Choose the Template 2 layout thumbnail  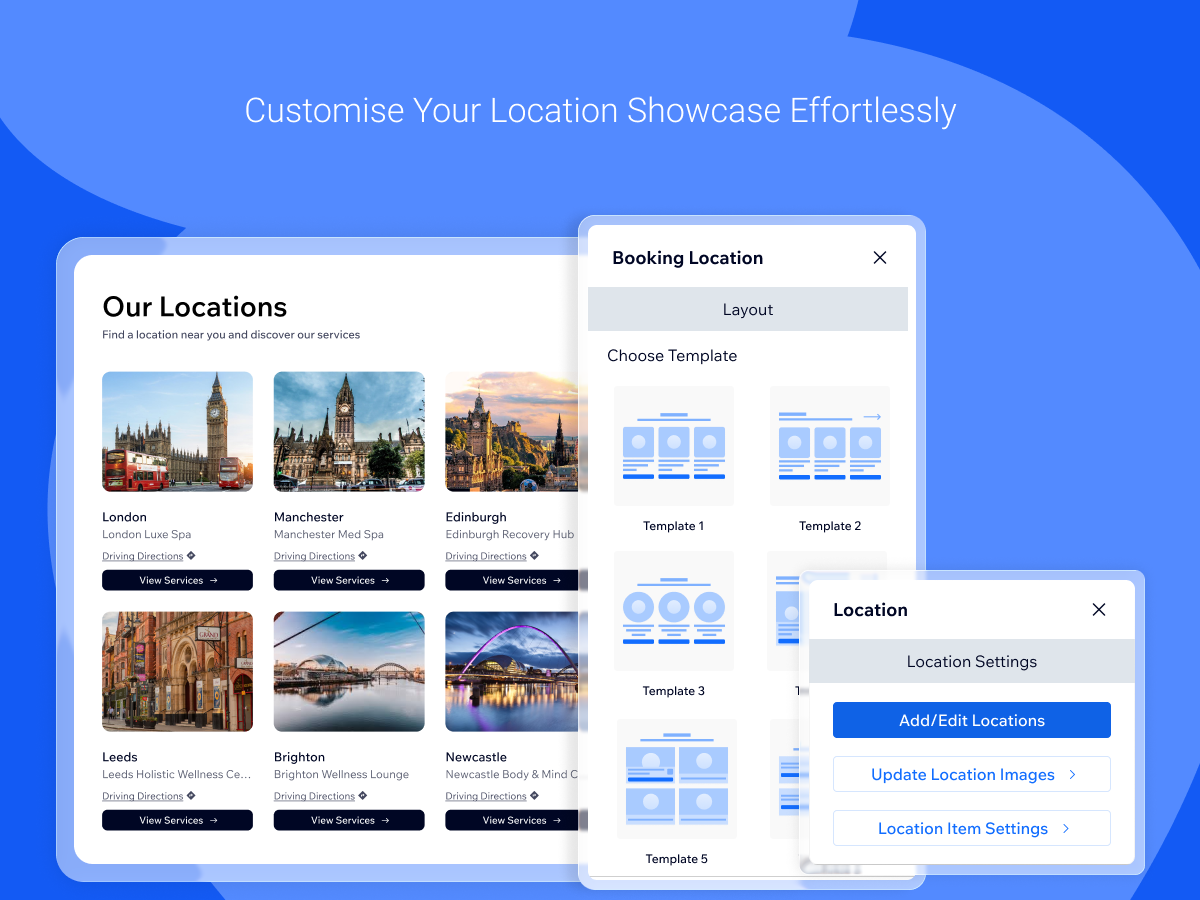[x=829, y=446]
